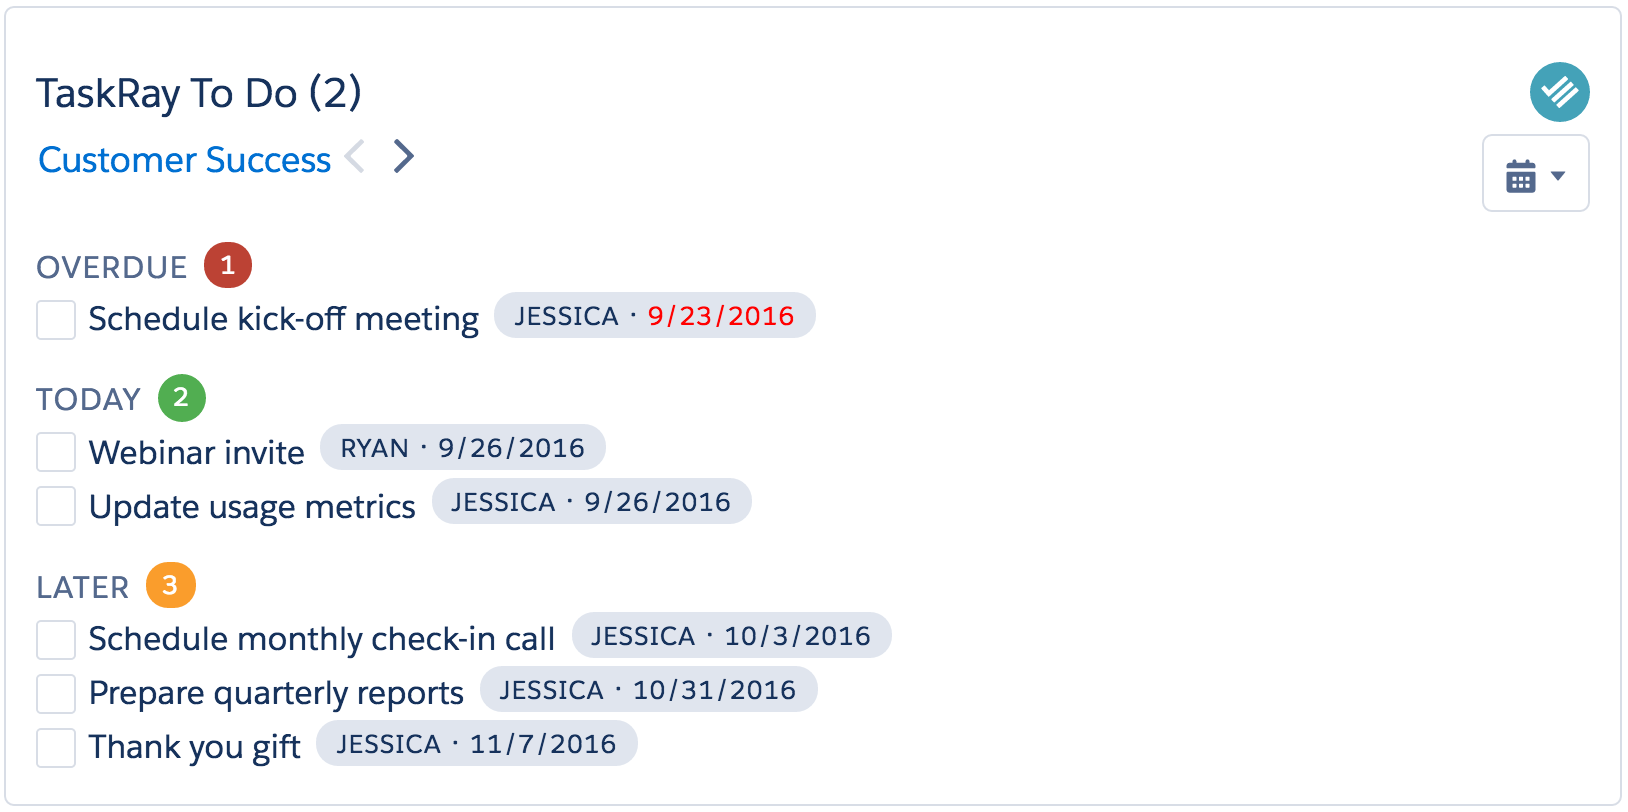
Task: Go to previous project with left chevron
Action: coord(355,157)
